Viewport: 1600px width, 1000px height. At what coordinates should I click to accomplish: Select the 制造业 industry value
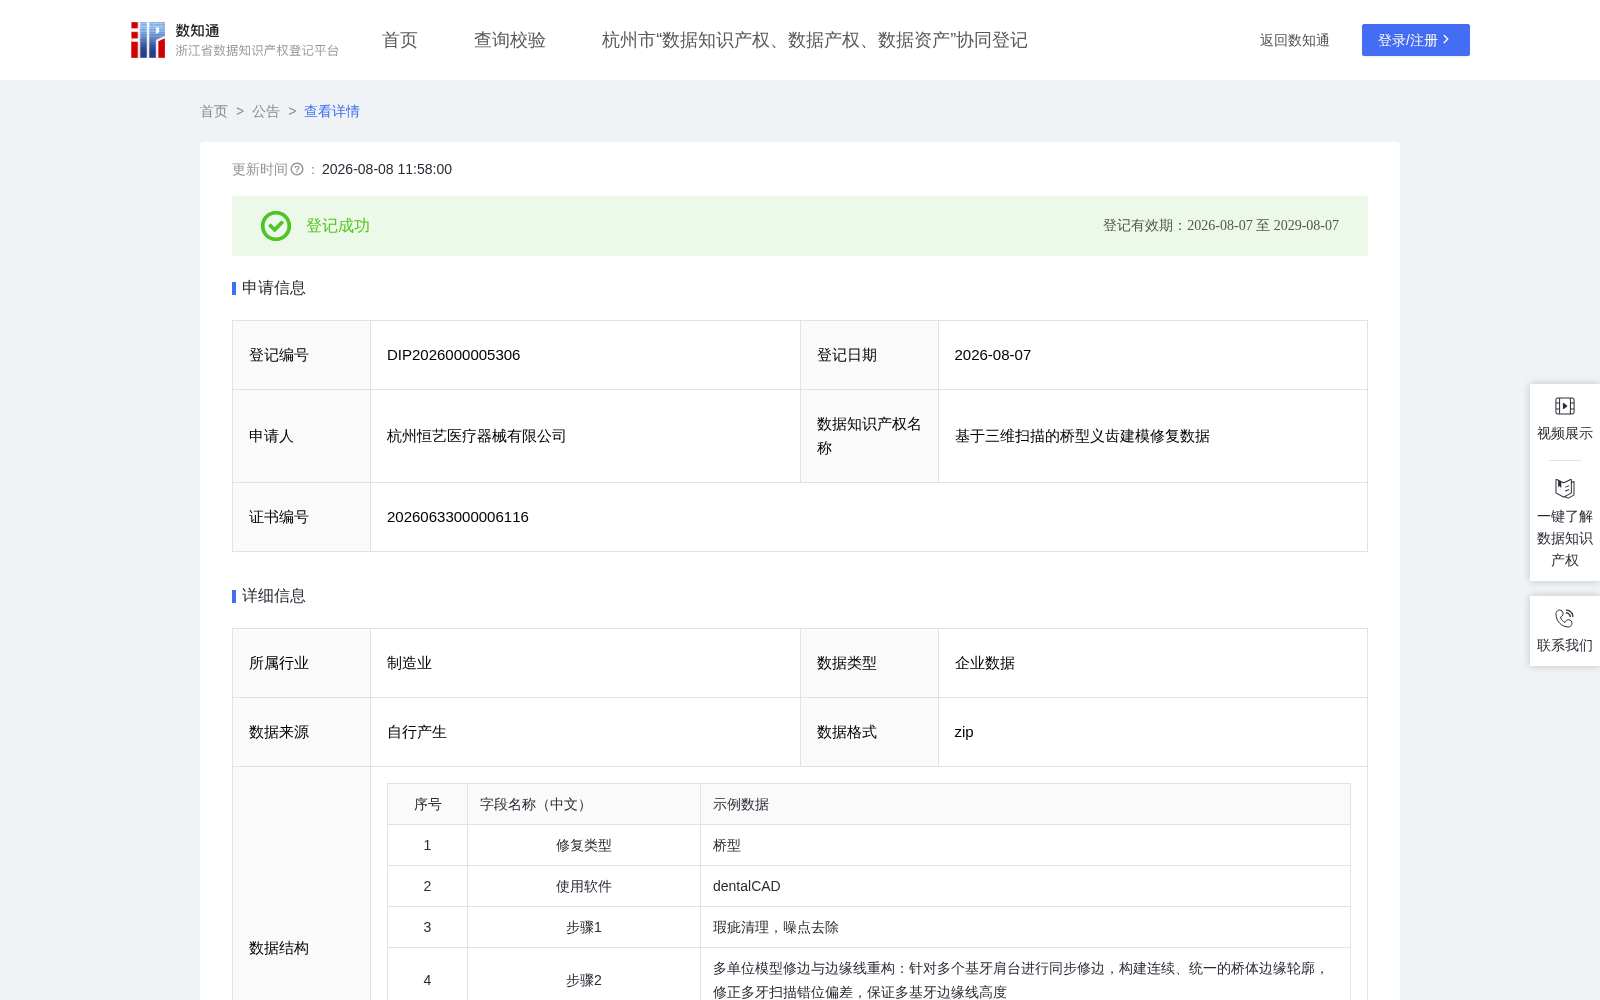point(410,663)
